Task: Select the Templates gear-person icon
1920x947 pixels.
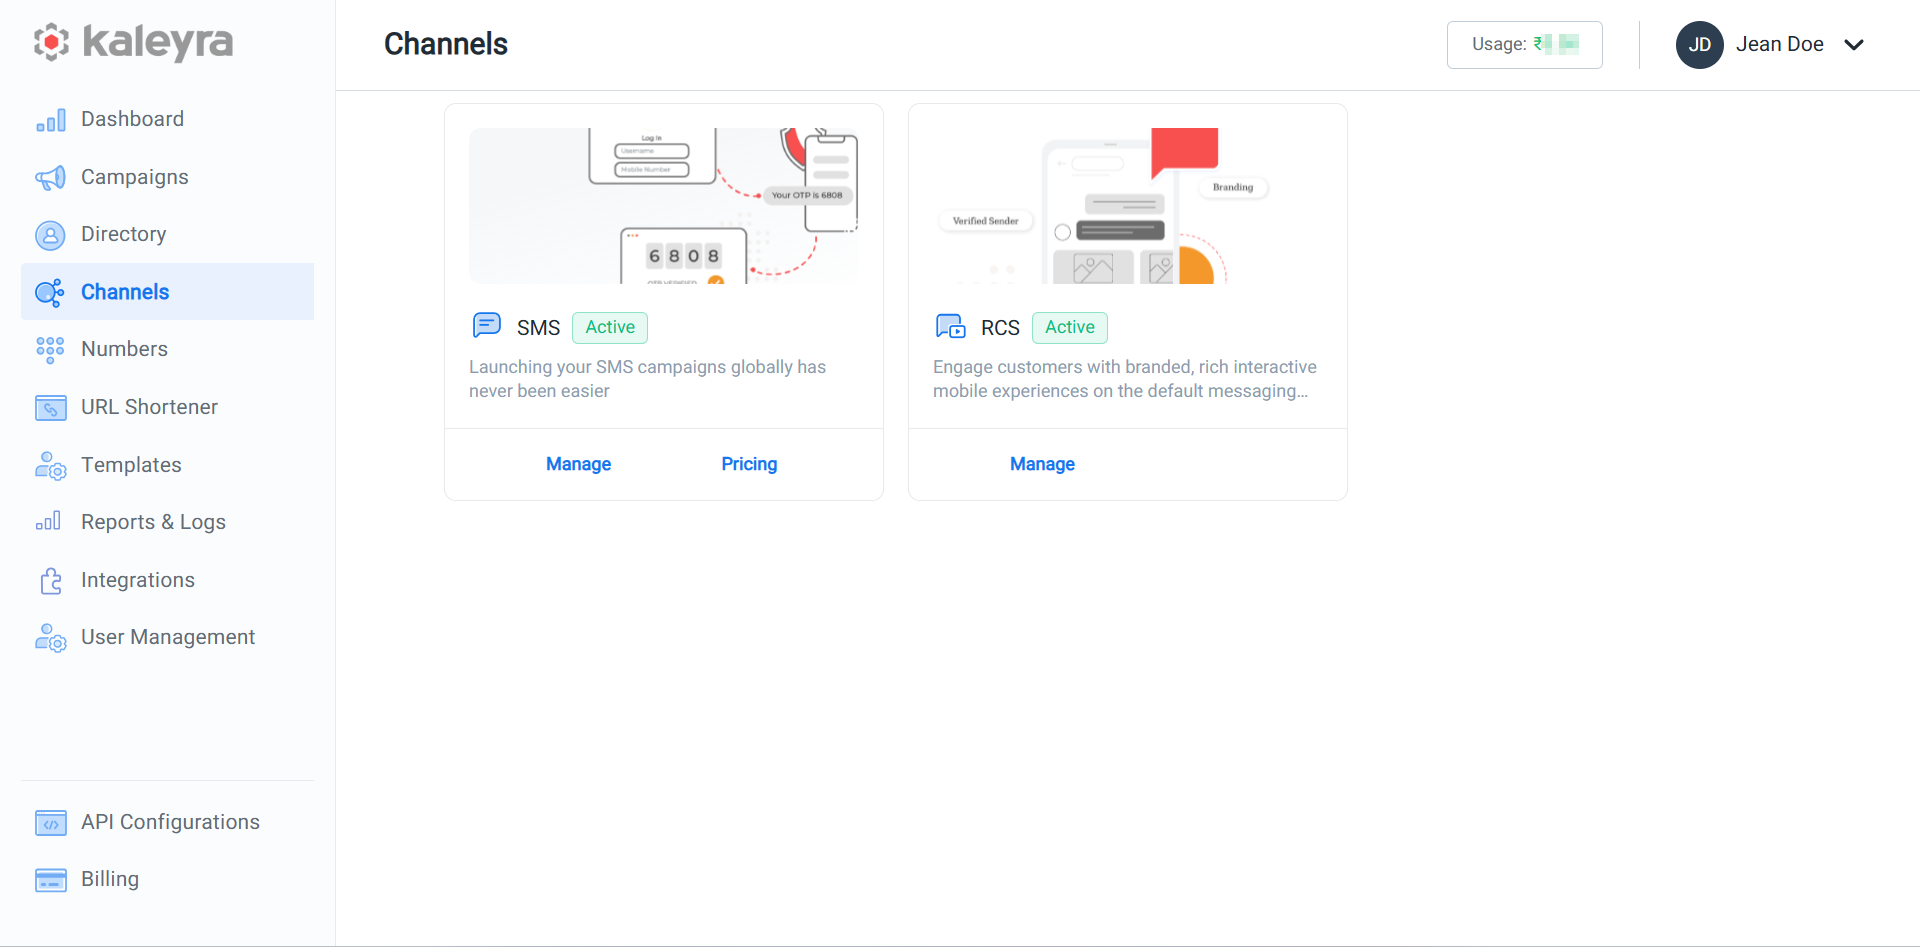Action: click(x=51, y=466)
